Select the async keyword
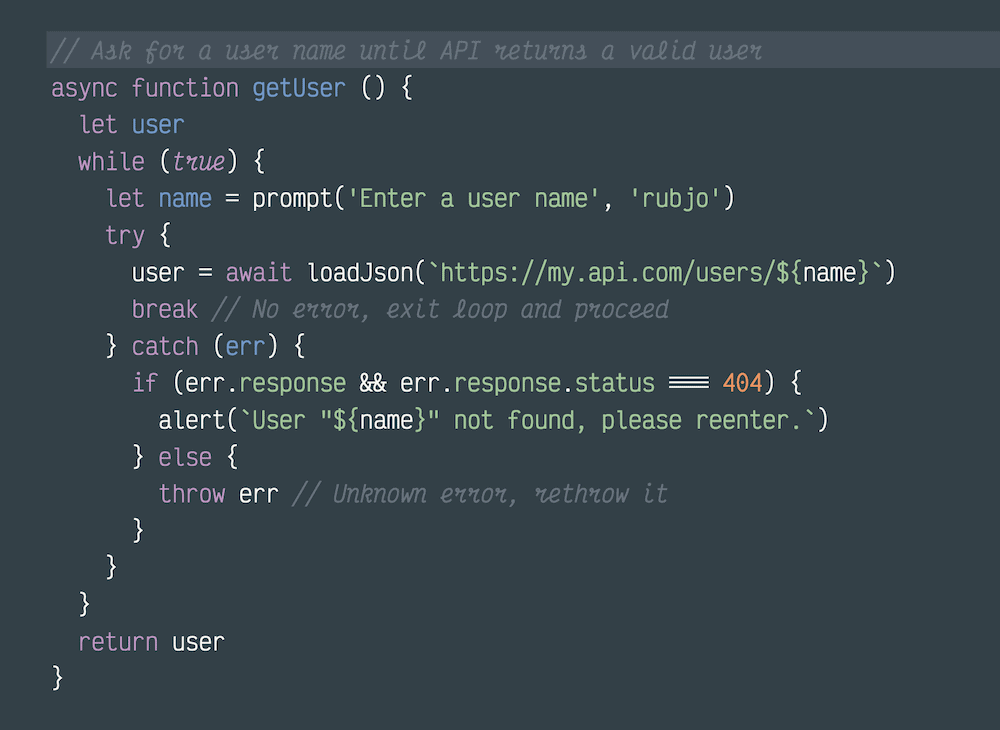Screen dimensions: 1000x730 [x=84, y=88]
